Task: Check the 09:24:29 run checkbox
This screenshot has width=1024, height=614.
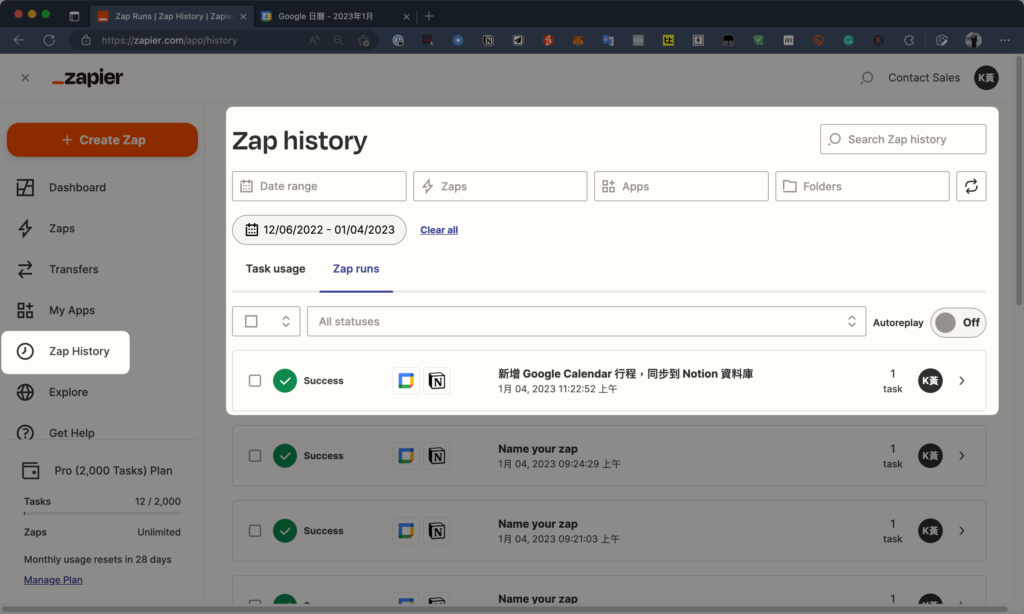Action: click(255, 456)
